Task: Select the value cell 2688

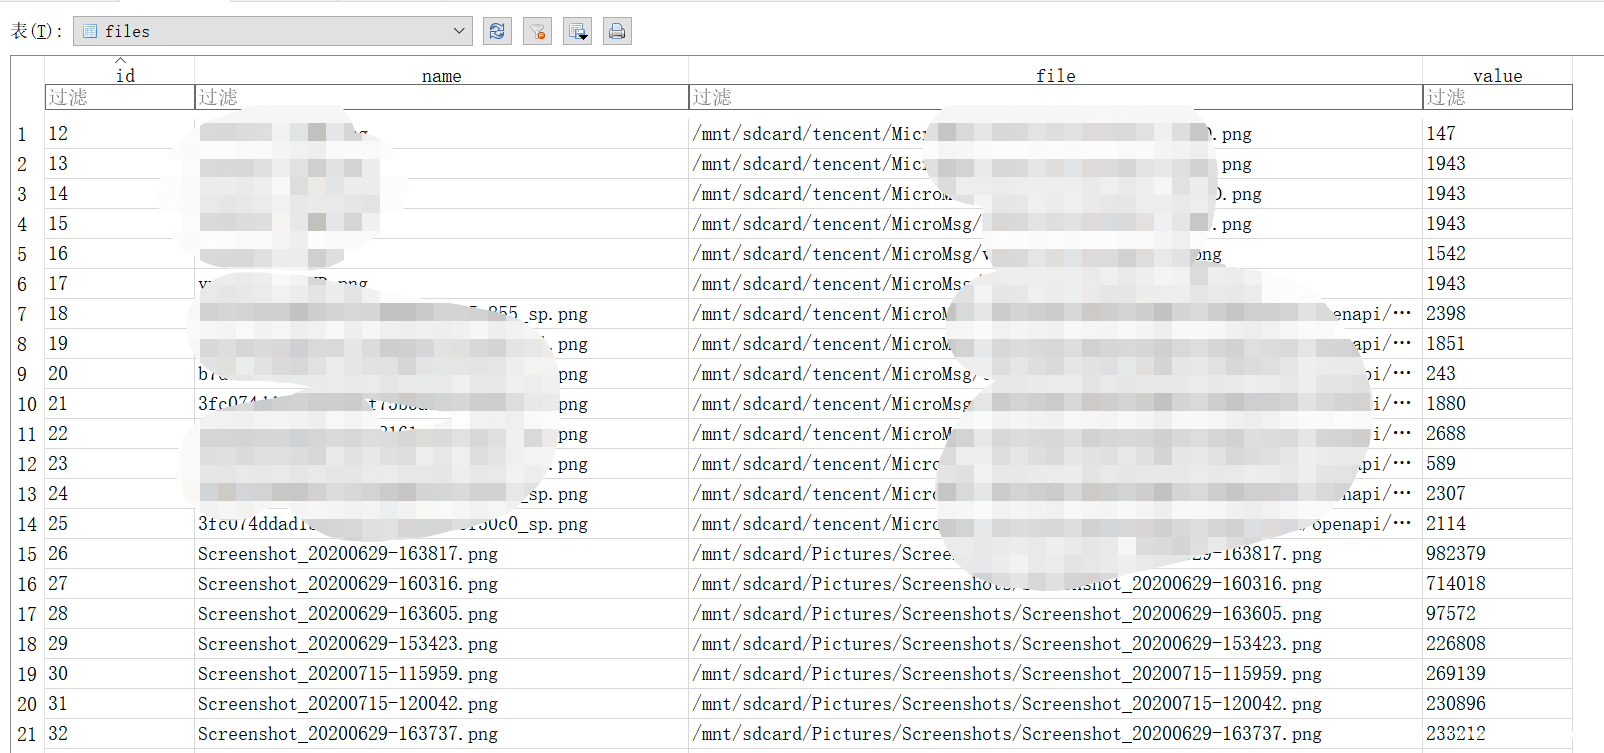Action: [x=1498, y=434]
